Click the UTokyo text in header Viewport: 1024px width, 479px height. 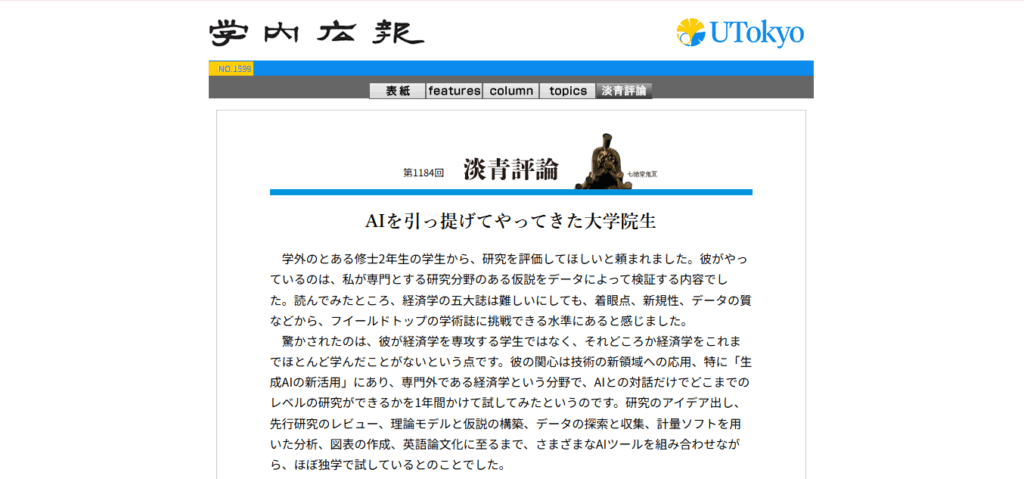(x=757, y=33)
